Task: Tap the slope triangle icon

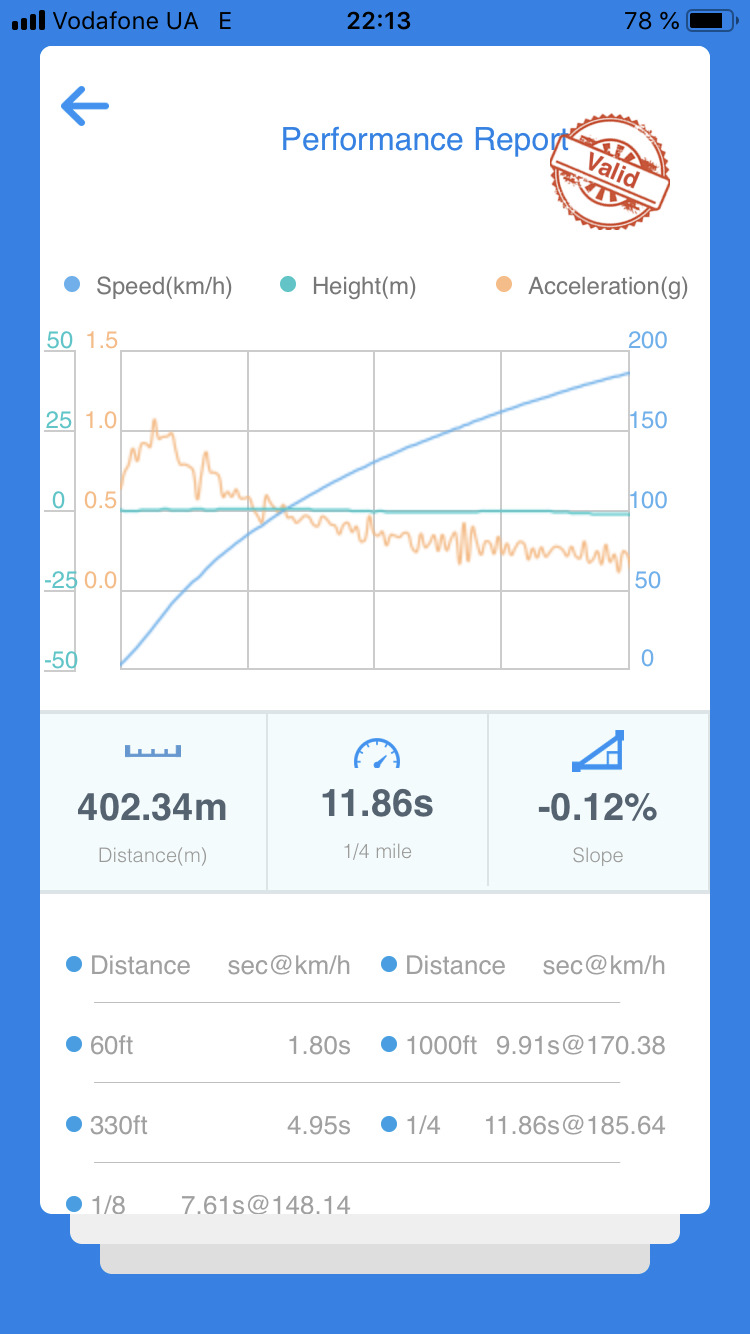Action: (598, 751)
